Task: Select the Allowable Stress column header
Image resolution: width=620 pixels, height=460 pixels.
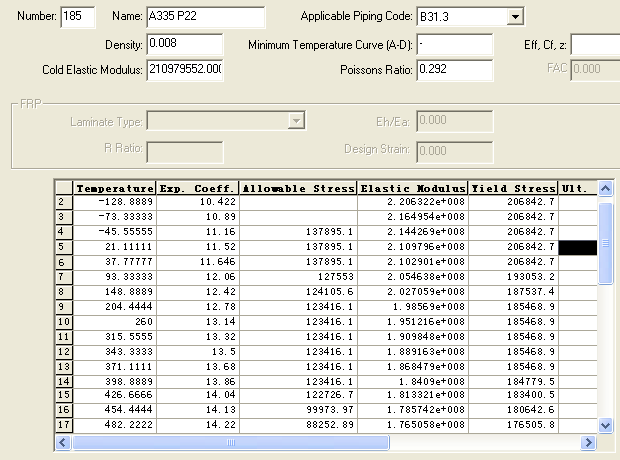Action: 298,188
